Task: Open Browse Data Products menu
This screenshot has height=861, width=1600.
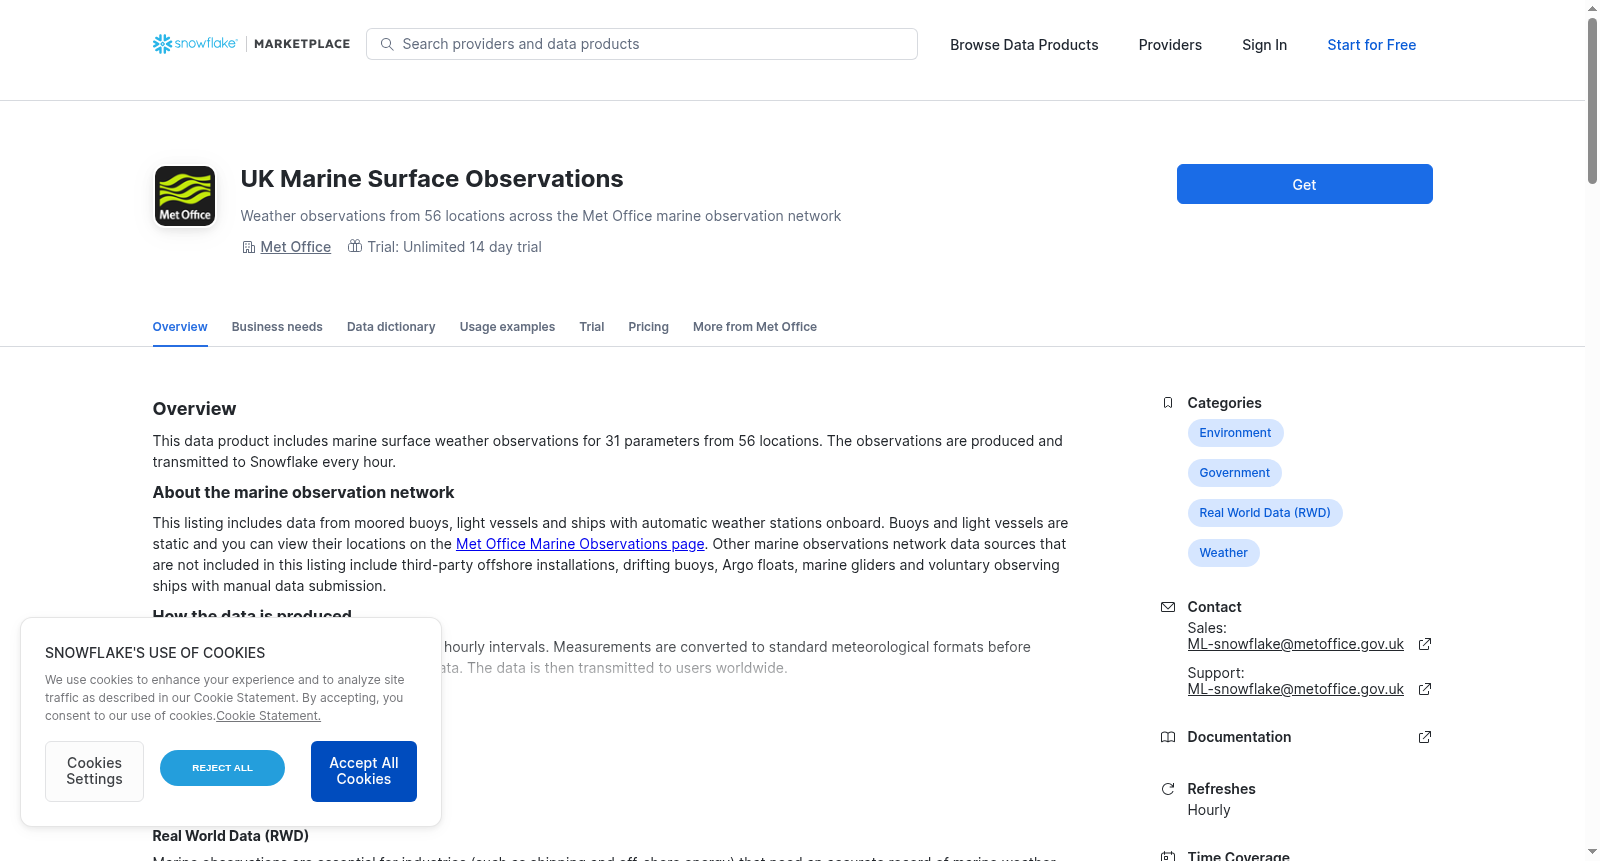Action: pyautogui.click(x=1024, y=45)
